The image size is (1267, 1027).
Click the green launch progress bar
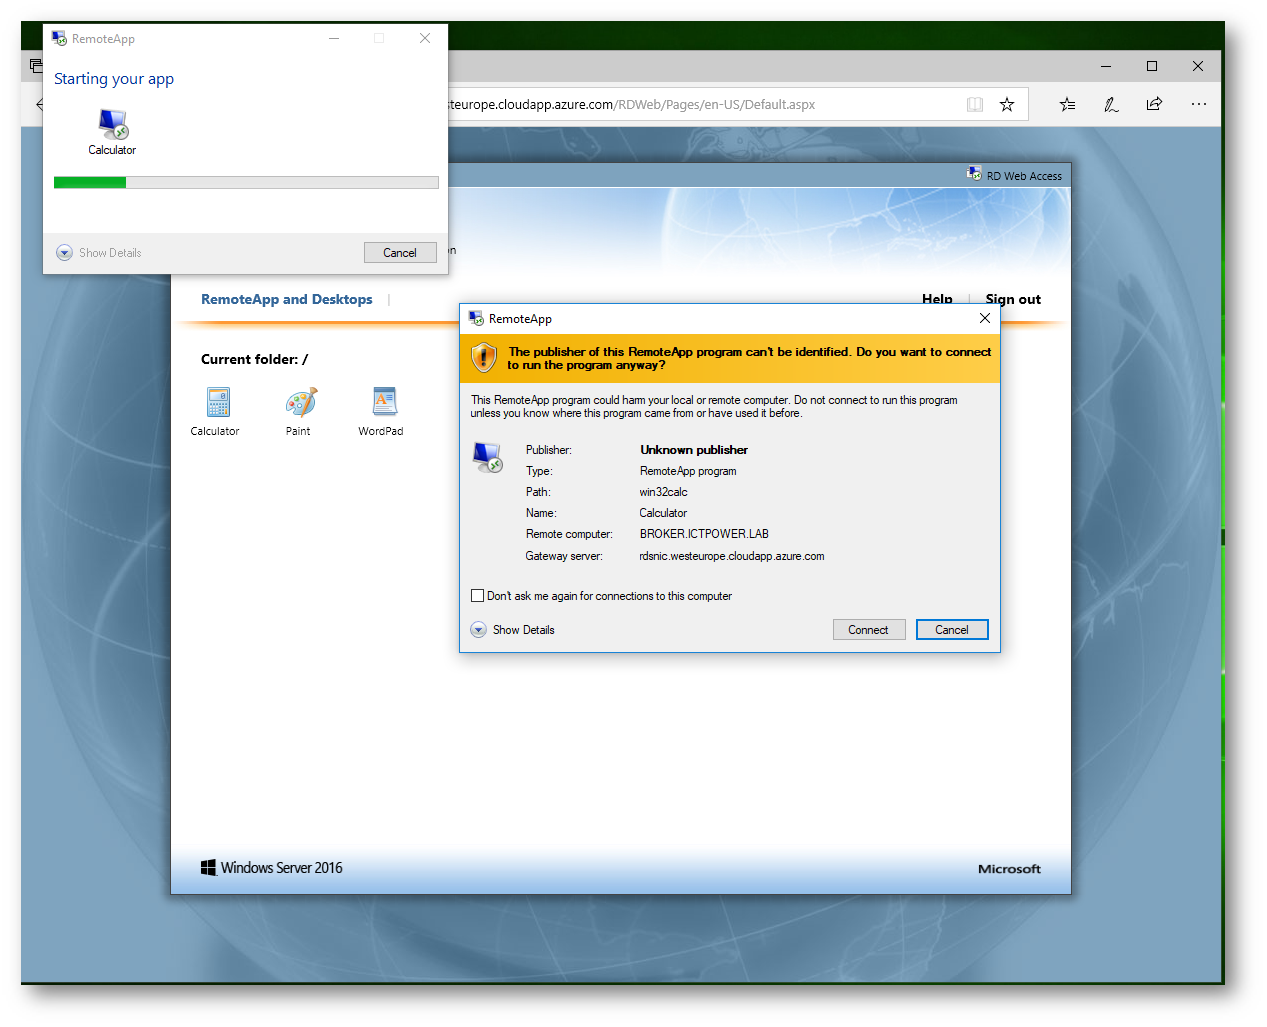click(x=246, y=182)
